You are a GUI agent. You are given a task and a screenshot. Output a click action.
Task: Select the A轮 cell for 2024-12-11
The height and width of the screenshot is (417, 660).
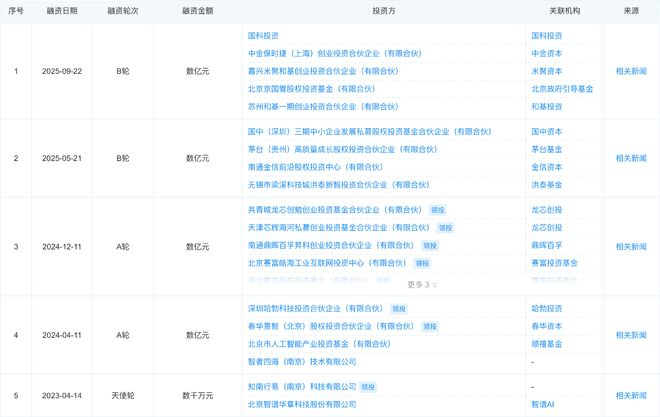[123, 247]
